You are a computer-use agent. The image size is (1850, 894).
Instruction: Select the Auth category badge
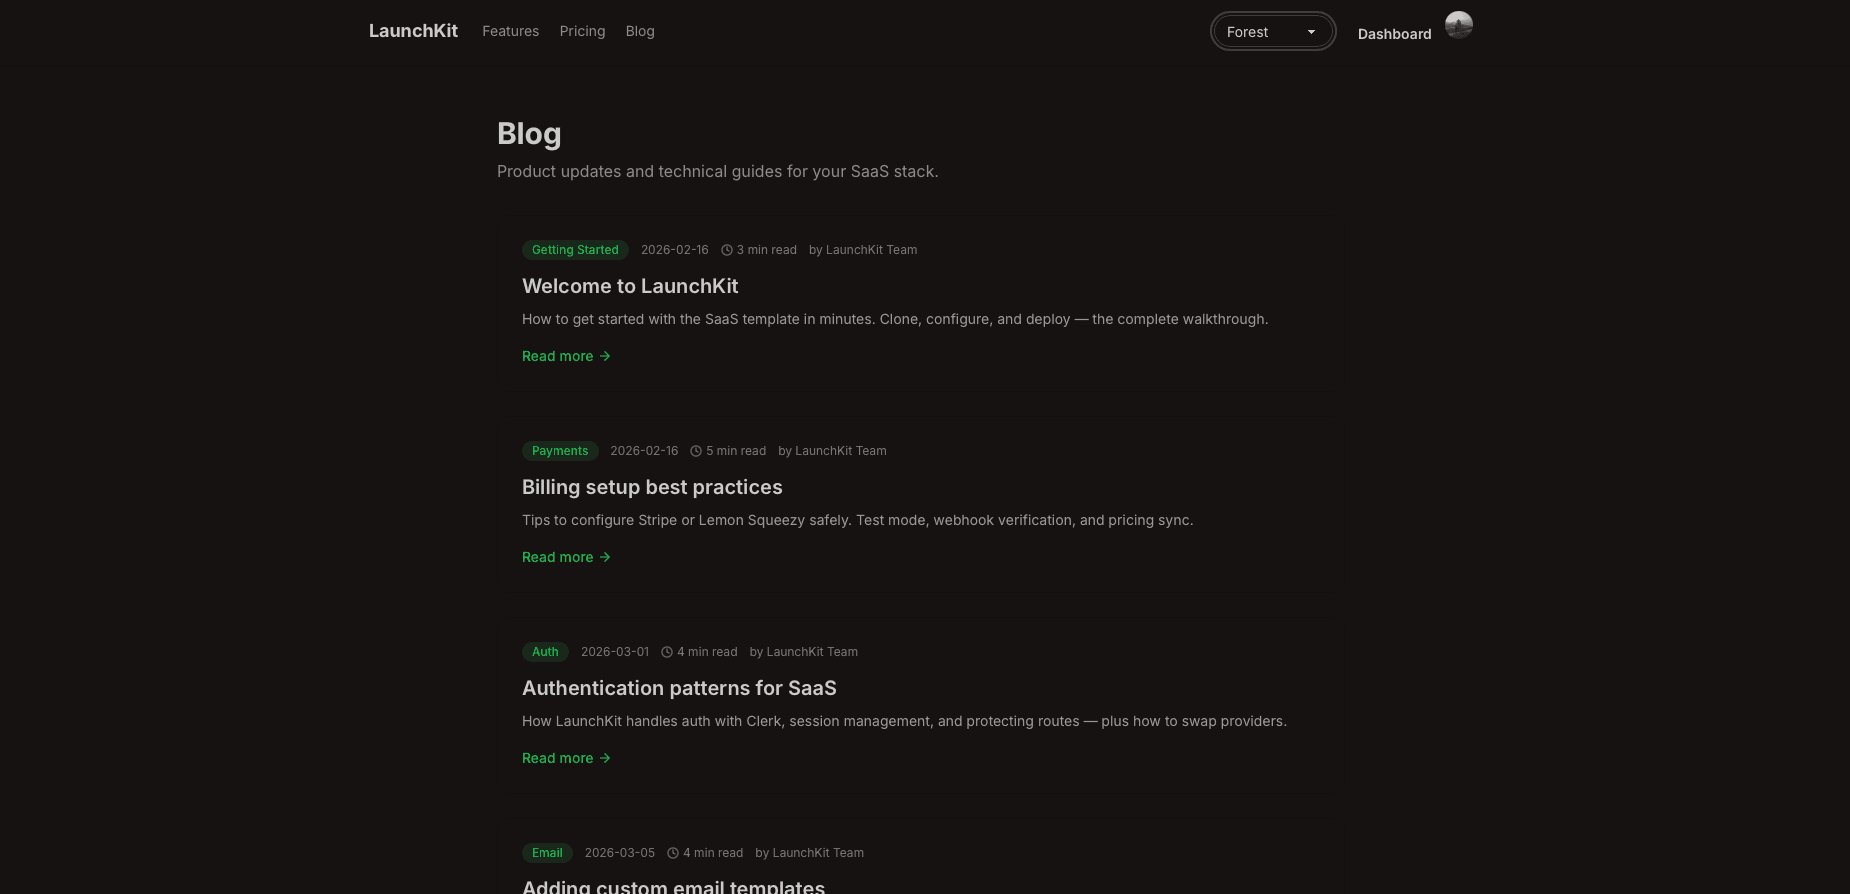click(x=545, y=651)
